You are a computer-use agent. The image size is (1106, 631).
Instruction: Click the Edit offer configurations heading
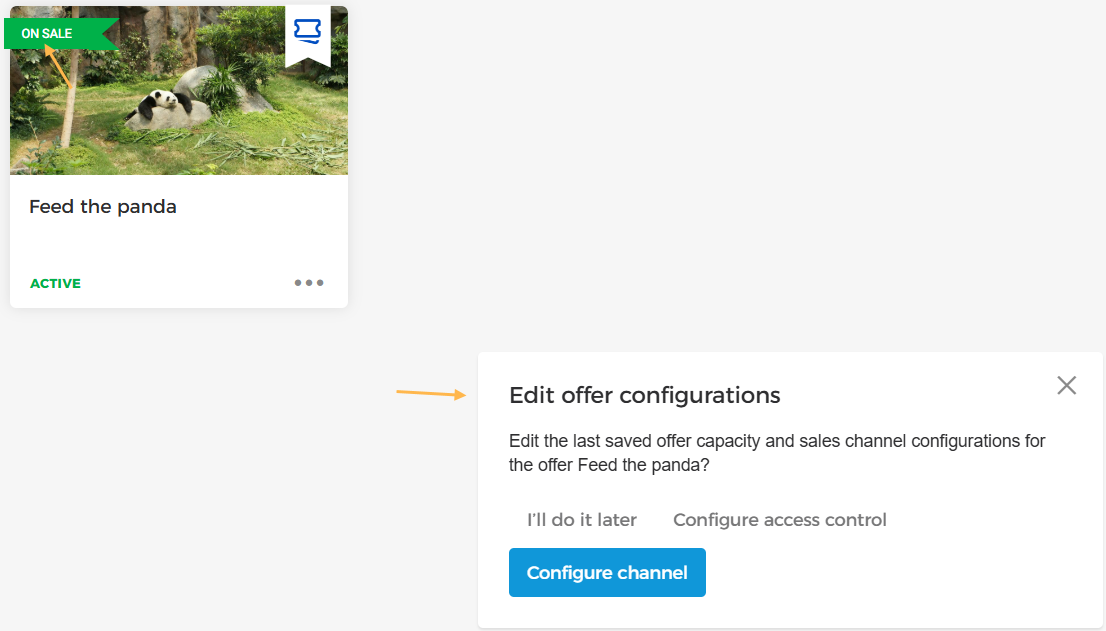(644, 395)
